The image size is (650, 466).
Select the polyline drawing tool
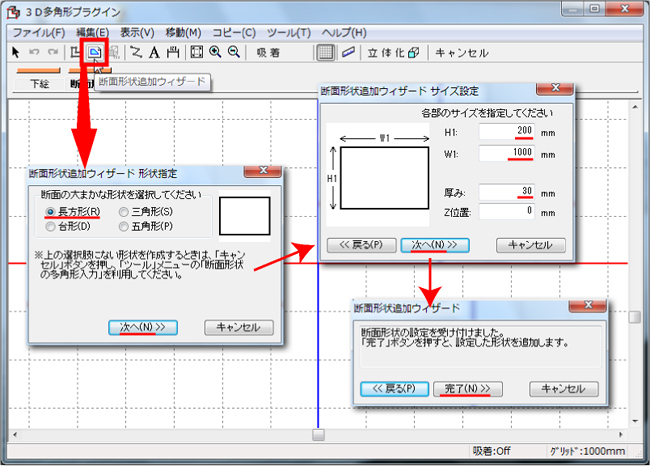point(136,52)
